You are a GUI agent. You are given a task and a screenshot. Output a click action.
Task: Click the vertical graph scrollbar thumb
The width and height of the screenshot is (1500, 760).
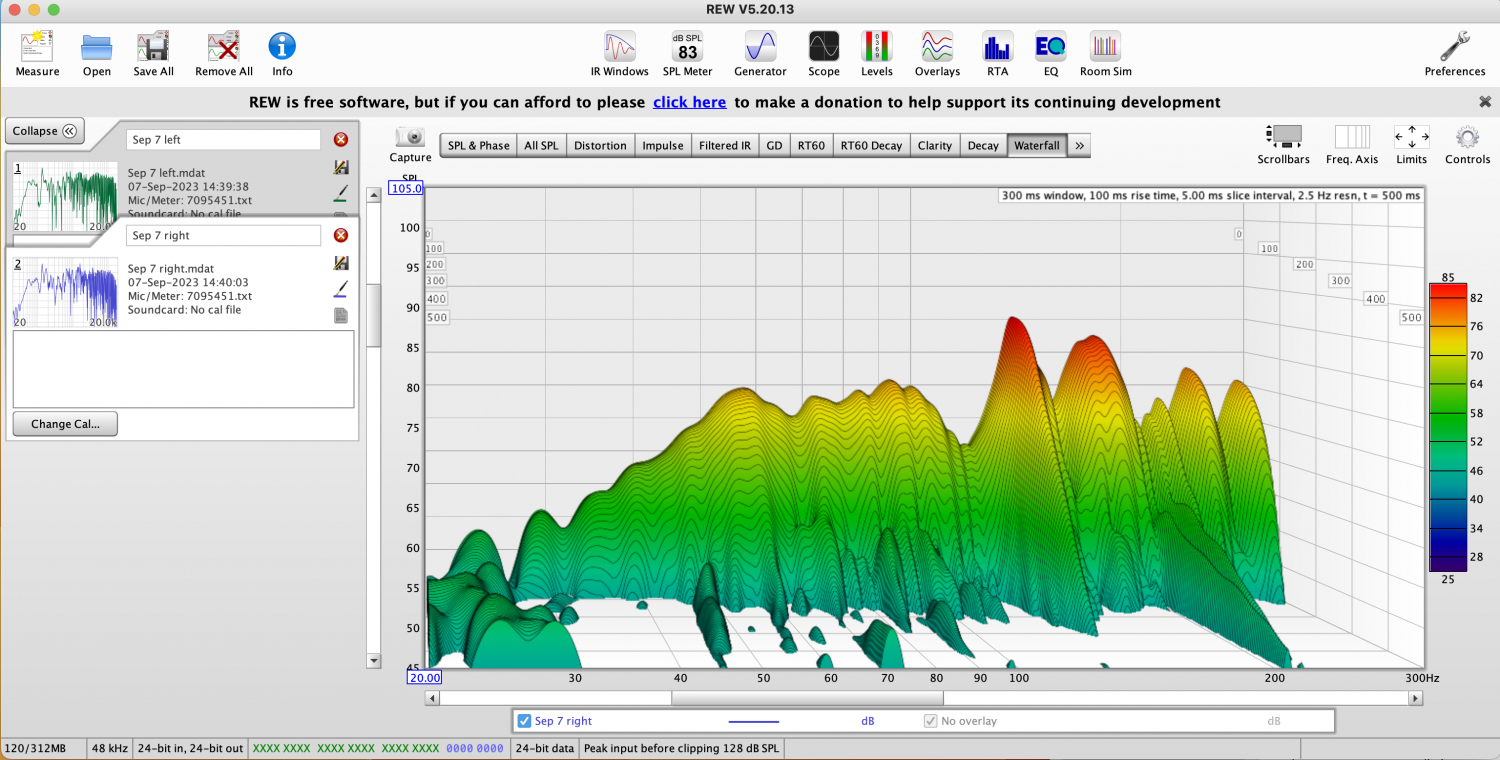pyautogui.click(x=375, y=315)
